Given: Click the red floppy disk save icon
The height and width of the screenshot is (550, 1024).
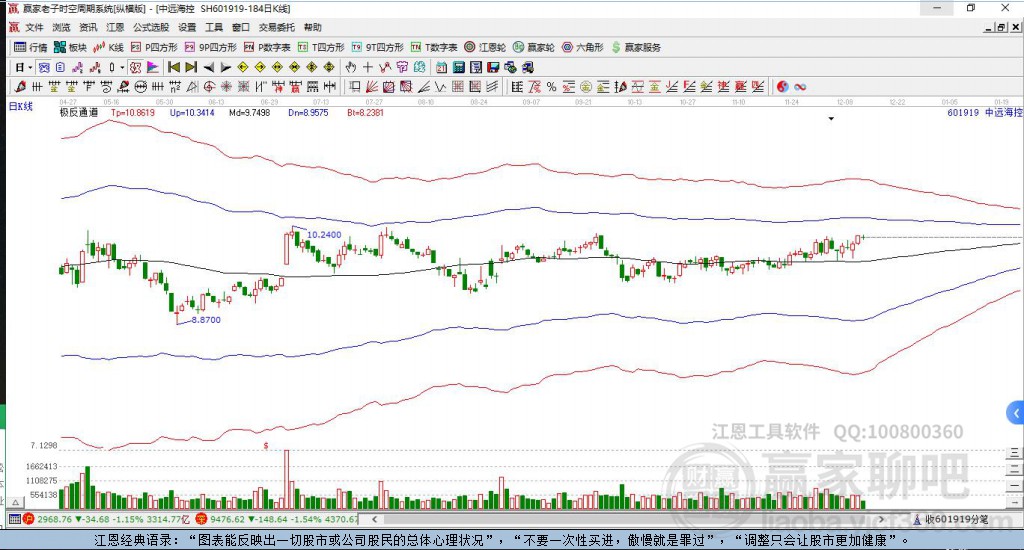Looking at the screenshot, I should click(493, 67).
